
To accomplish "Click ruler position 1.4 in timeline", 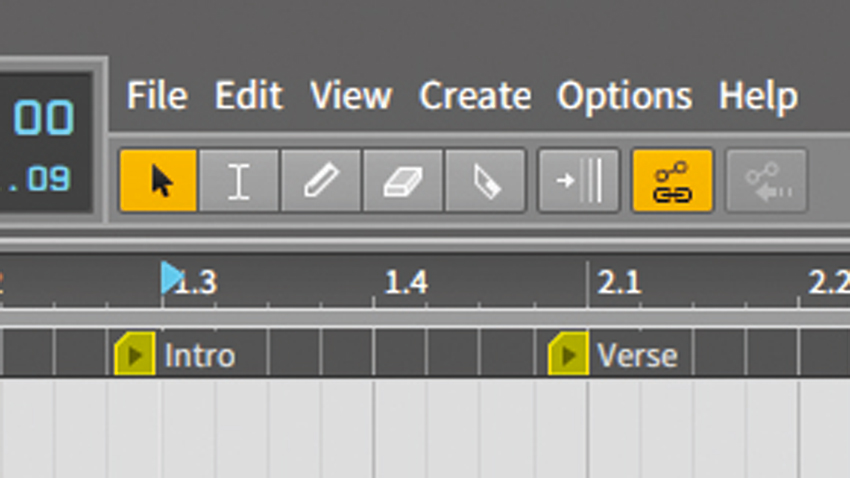I will [x=406, y=283].
